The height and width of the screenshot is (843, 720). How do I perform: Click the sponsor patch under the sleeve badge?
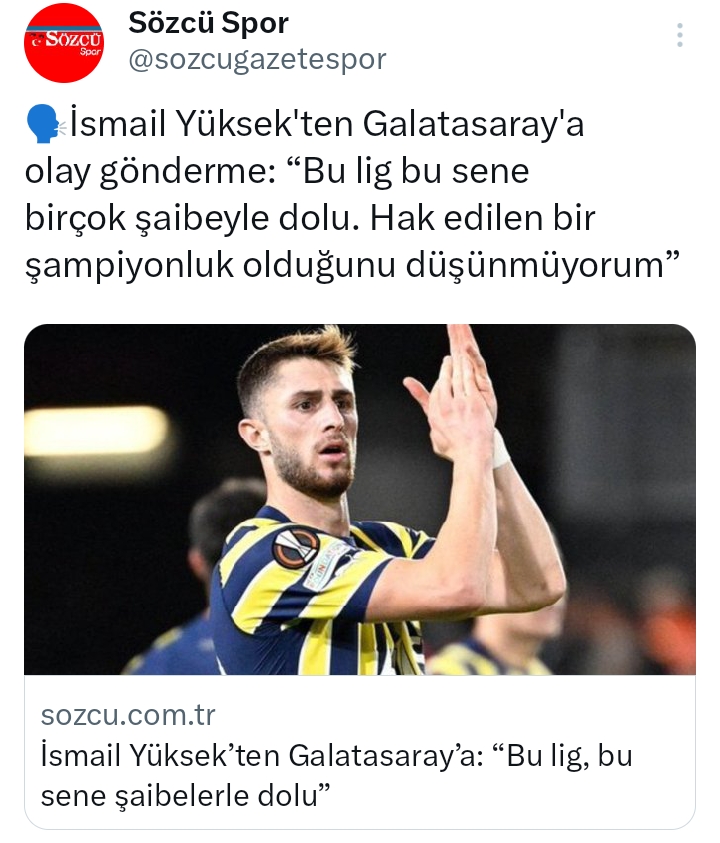pyautogui.click(x=329, y=567)
